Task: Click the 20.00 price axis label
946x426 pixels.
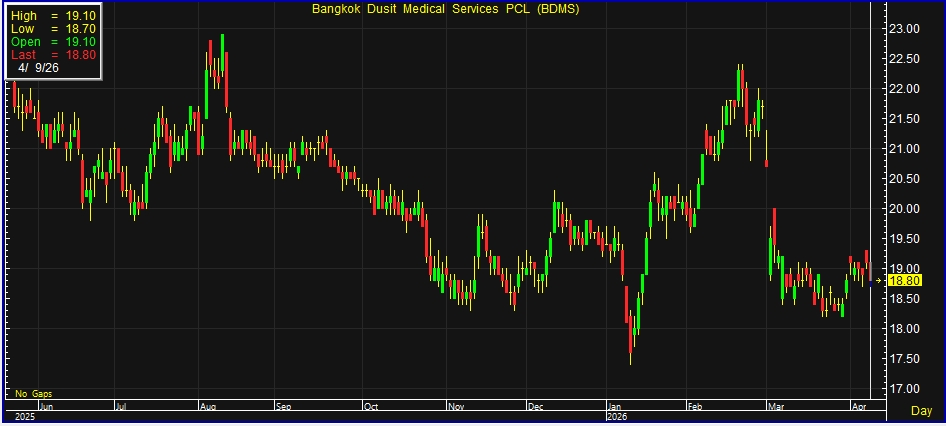Action: pyautogui.click(x=904, y=209)
